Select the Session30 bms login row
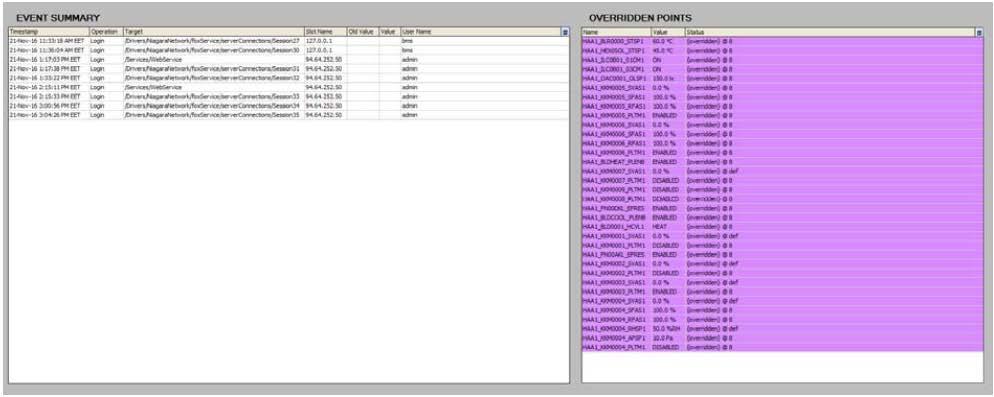994x397 pixels. point(288,49)
